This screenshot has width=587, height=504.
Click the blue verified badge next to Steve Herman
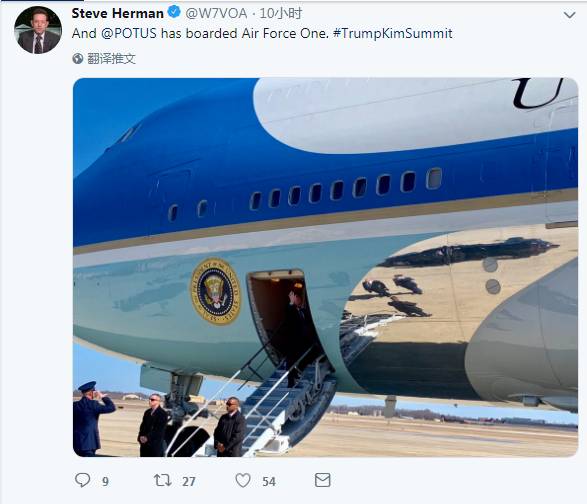pos(174,13)
